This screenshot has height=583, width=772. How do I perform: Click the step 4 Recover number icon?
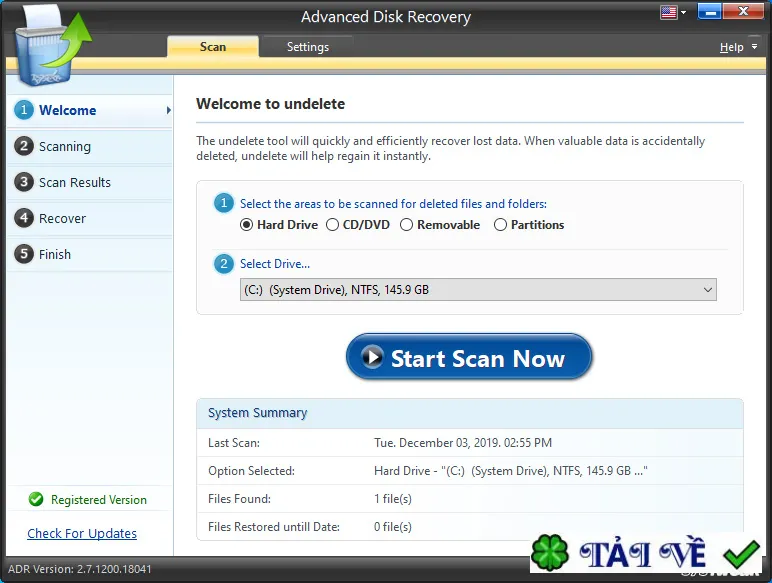click(24, 218)
